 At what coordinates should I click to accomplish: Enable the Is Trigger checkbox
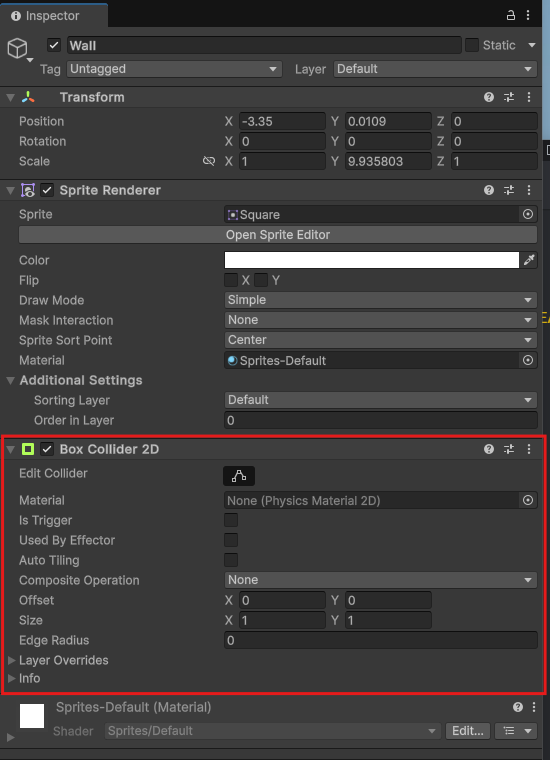(x=231, y=520)
